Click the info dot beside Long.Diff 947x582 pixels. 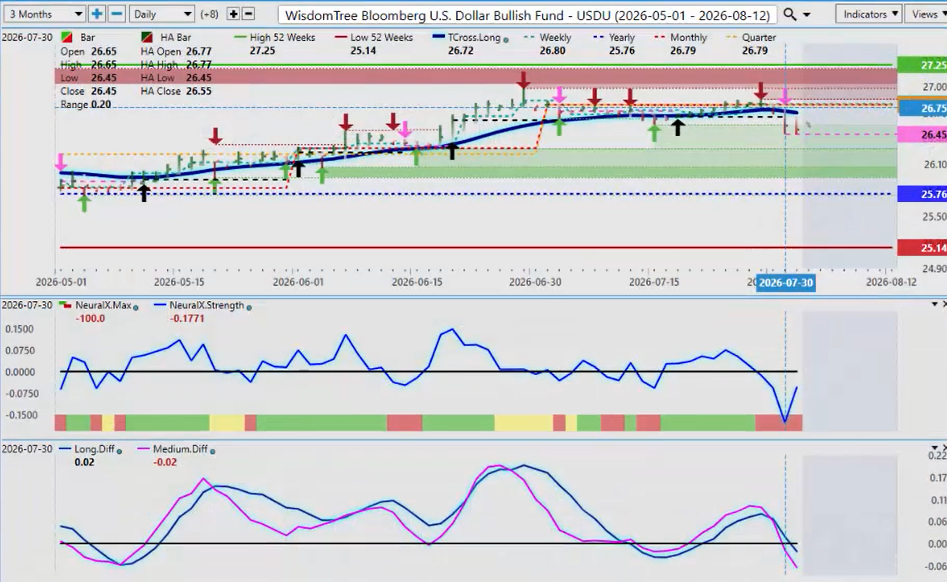tap(119, 451)
